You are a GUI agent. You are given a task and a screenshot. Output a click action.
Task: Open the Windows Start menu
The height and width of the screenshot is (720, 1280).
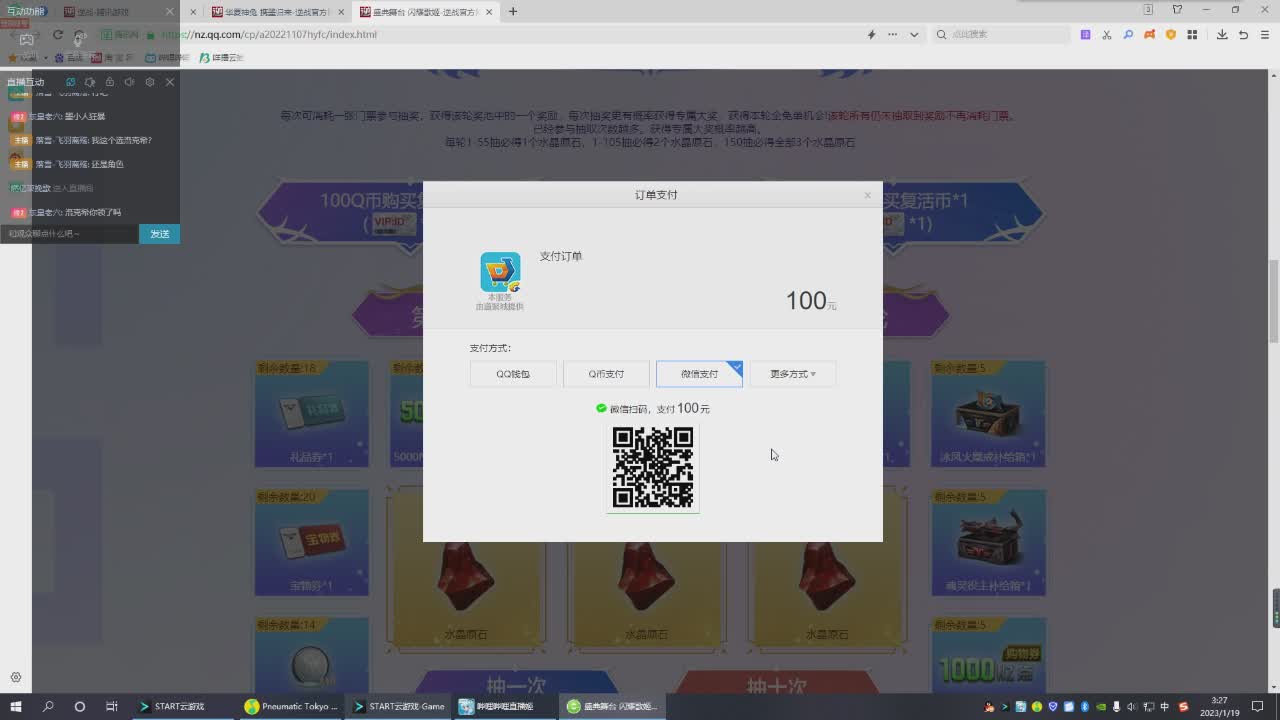(16, 706)
